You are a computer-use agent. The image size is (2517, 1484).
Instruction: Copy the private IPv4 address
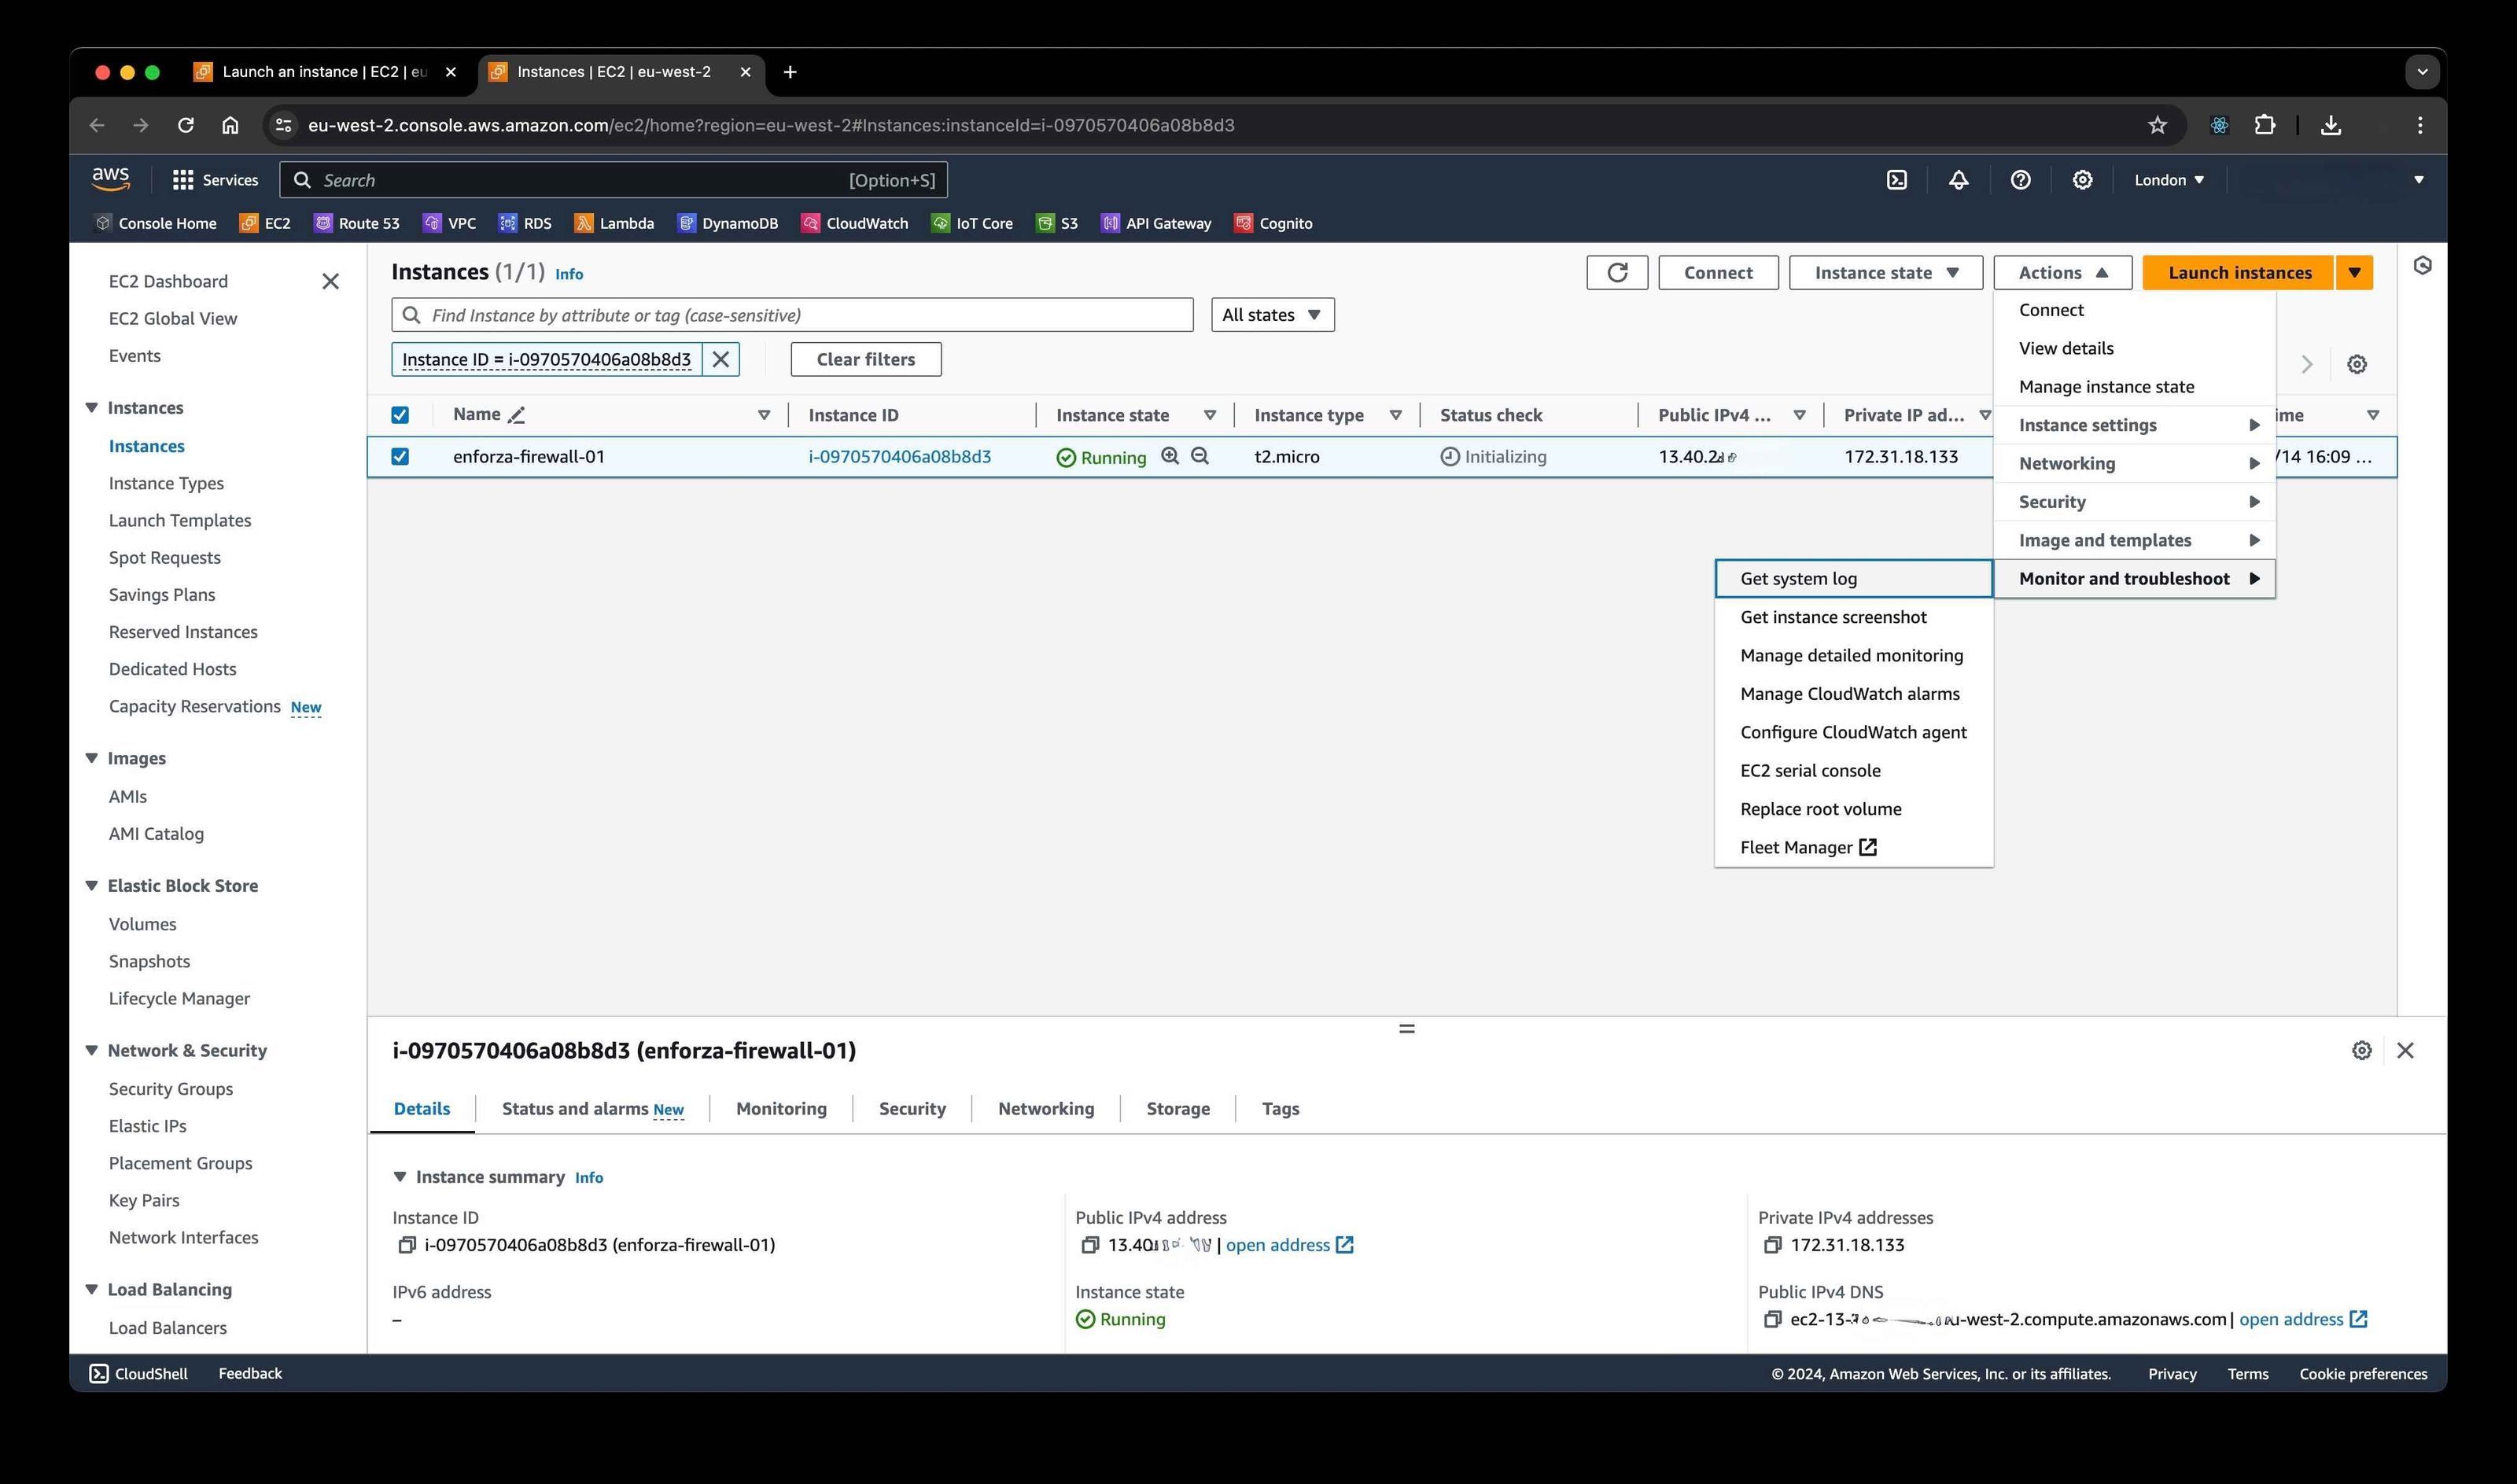(1773, 1245)
